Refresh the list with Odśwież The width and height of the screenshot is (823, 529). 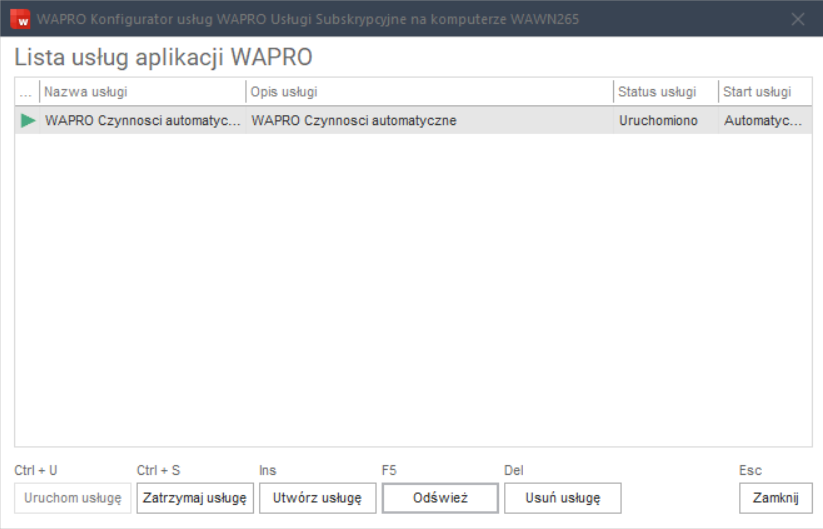439,498
